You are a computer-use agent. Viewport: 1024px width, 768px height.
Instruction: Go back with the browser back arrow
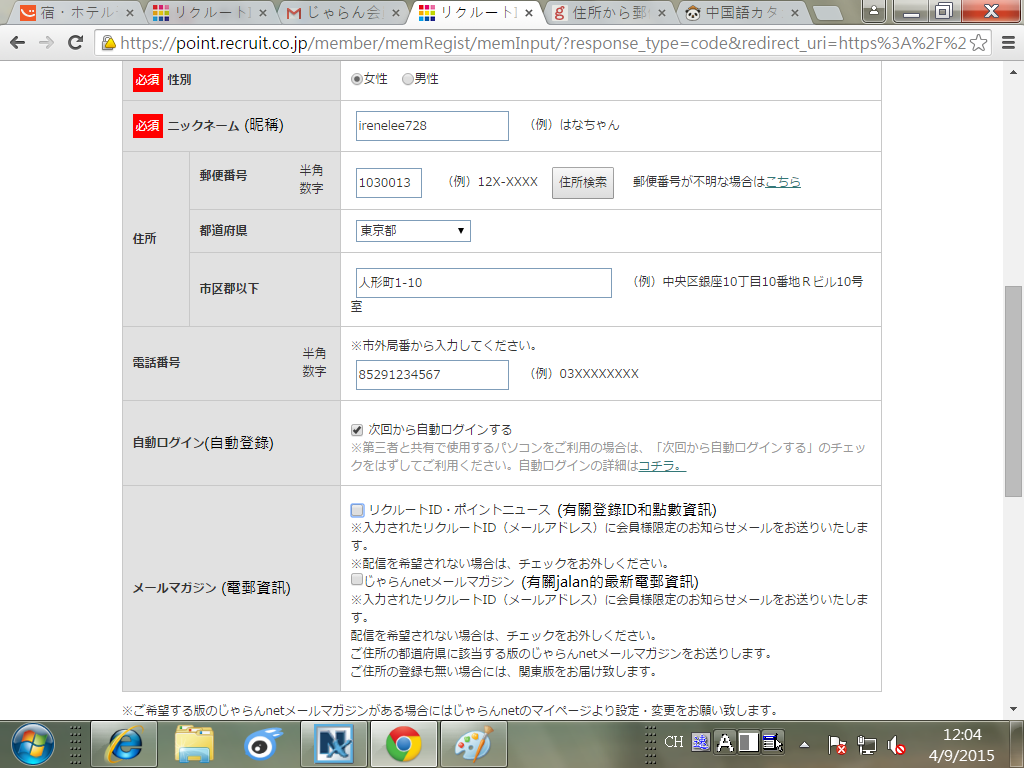pos(18,43)
